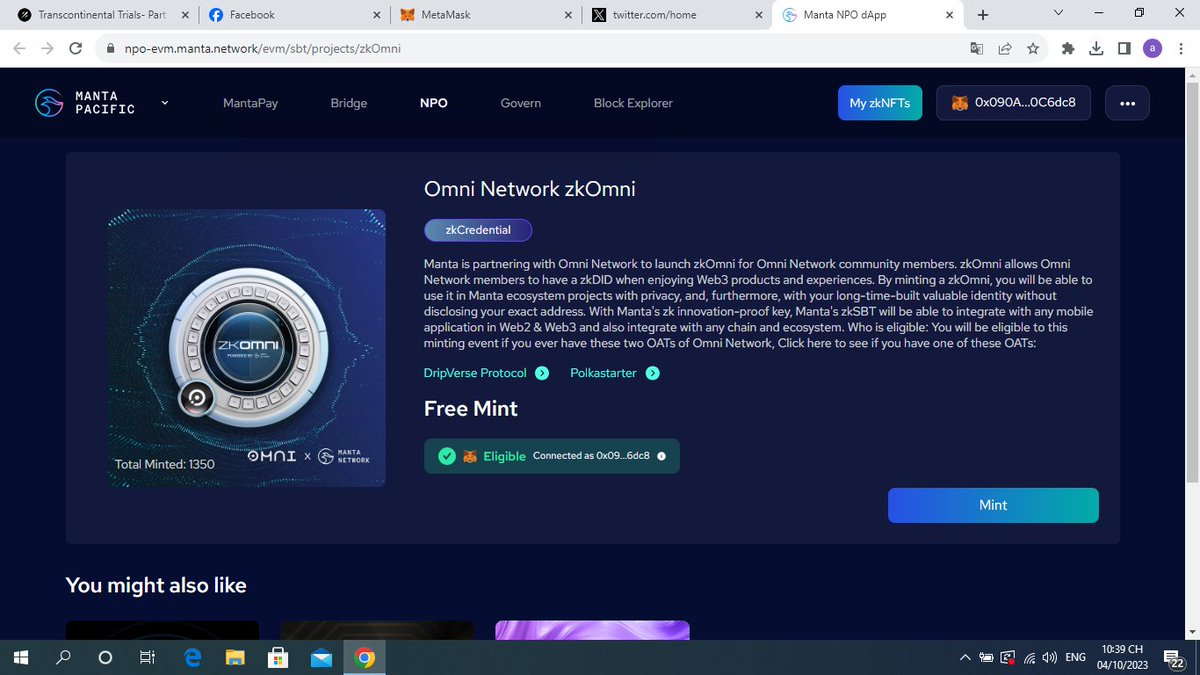Open the Govern section
This screenshot has height=675, width=1200.
(x=521, y=103)
